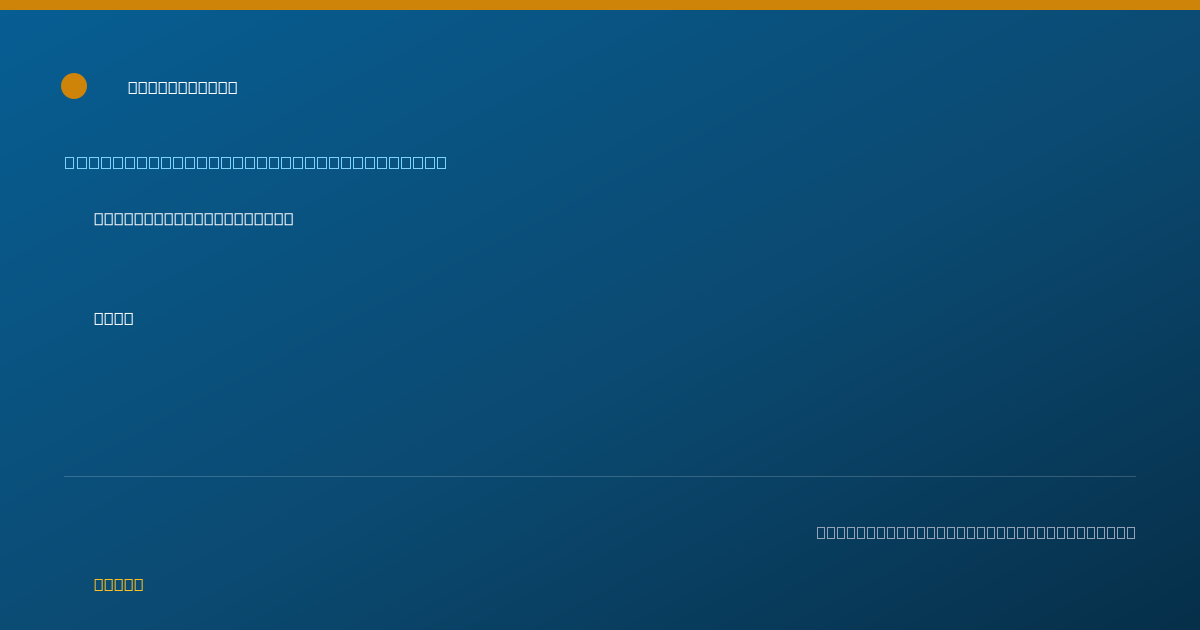1200x630 pixels.
Task: Click the short four-character white label
Action: (x=114, y=318)
